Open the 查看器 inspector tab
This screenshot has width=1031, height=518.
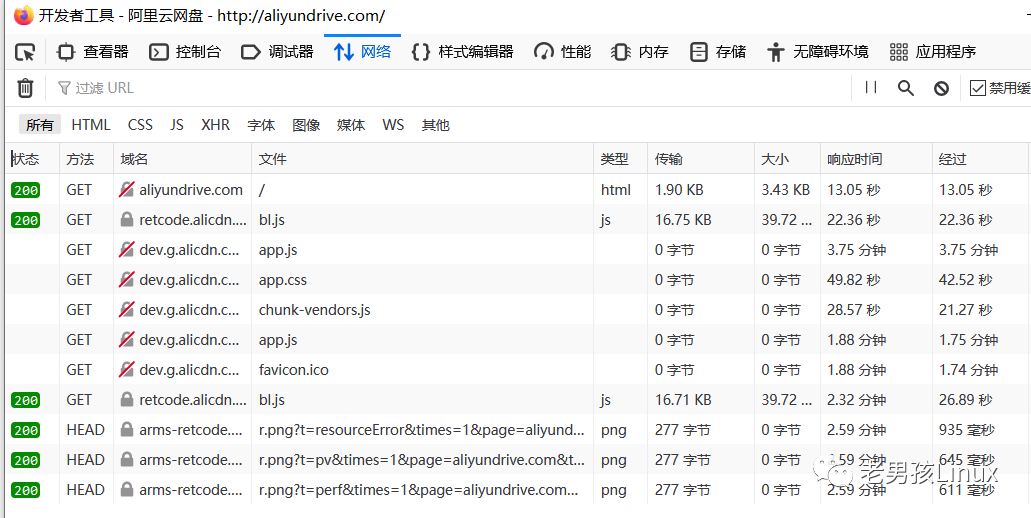point(92,52)
